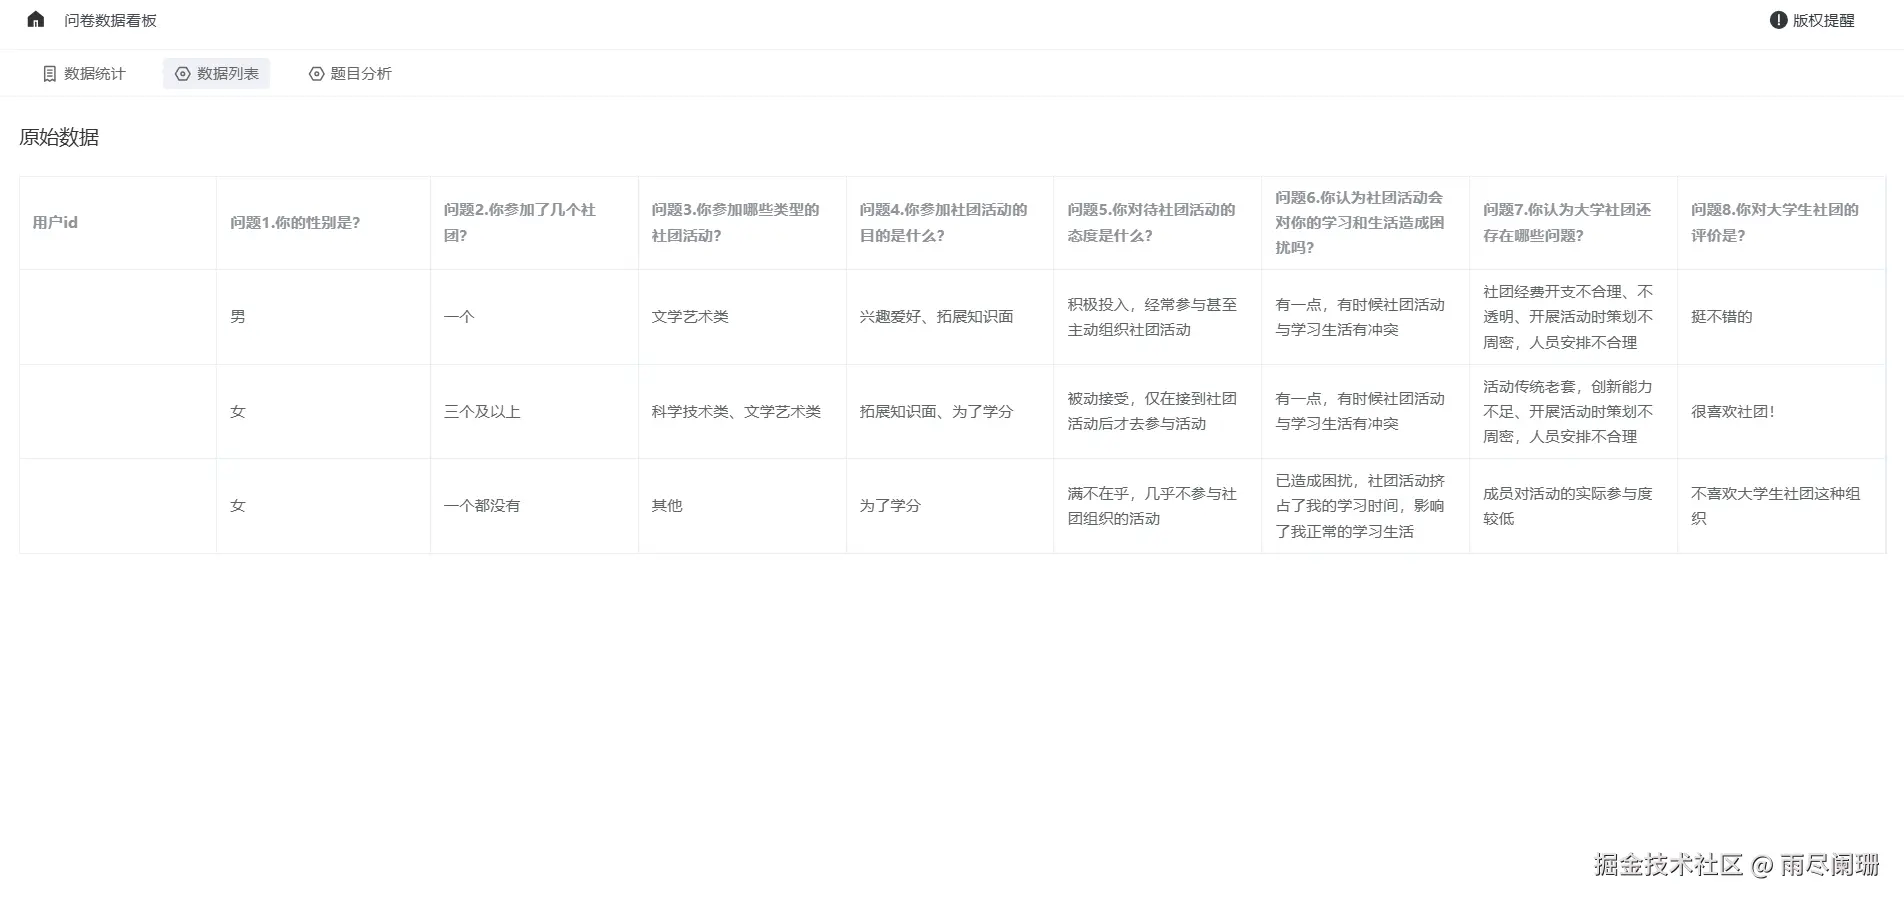This screenshot has height=903, width=1904.
Task: Click the 一个都没有 cell
Action: pyautogui.click(x=534, y=506)
